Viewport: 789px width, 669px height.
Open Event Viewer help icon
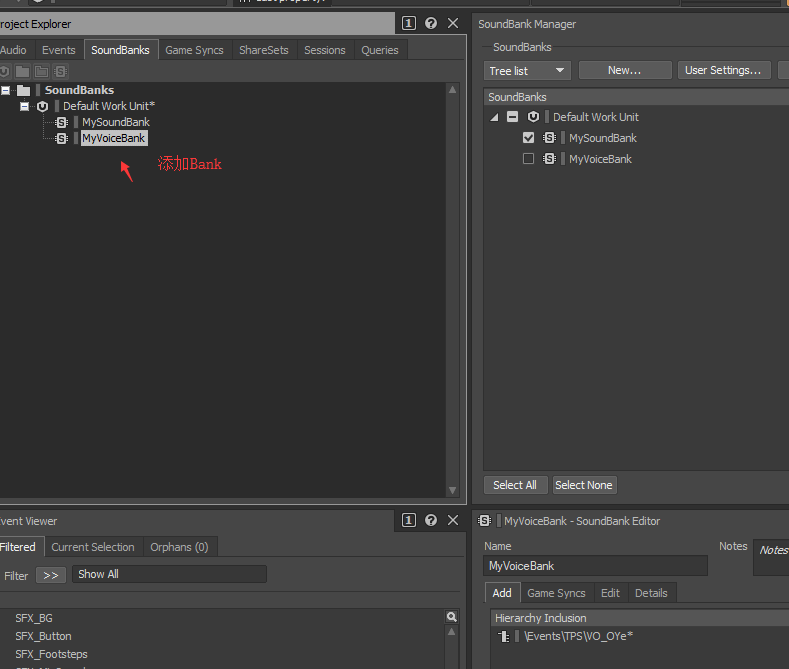431,520
